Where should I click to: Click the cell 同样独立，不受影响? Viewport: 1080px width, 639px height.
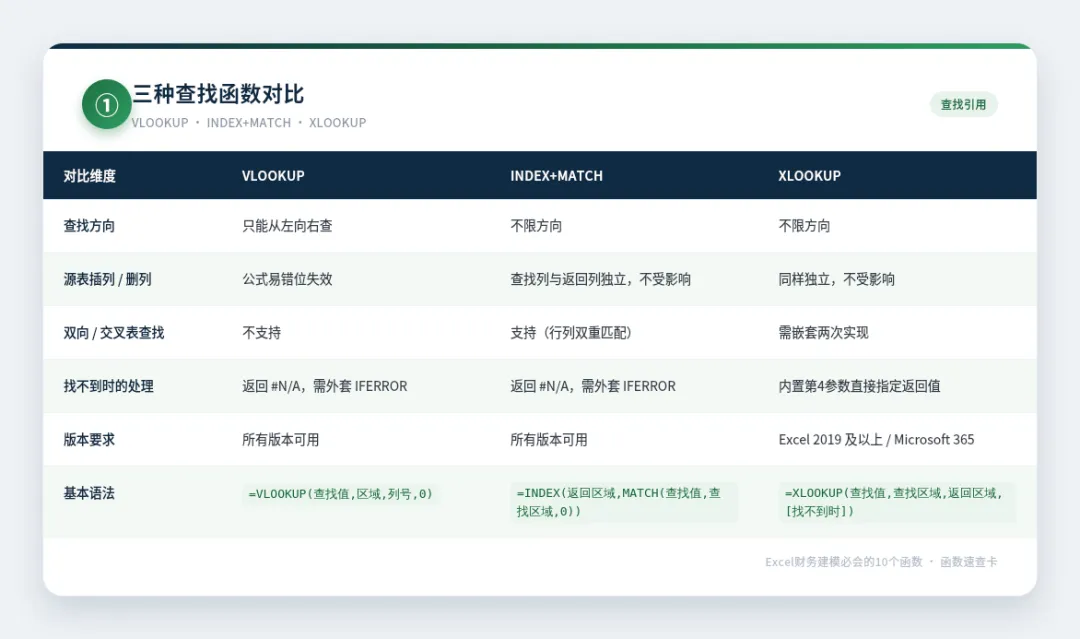(x=836, y=279)
